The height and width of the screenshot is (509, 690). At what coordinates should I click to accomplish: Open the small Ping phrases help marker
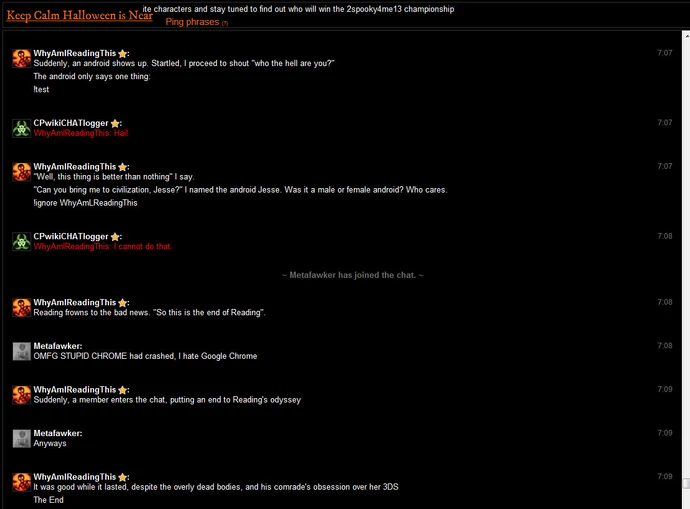tap(225, 23)
